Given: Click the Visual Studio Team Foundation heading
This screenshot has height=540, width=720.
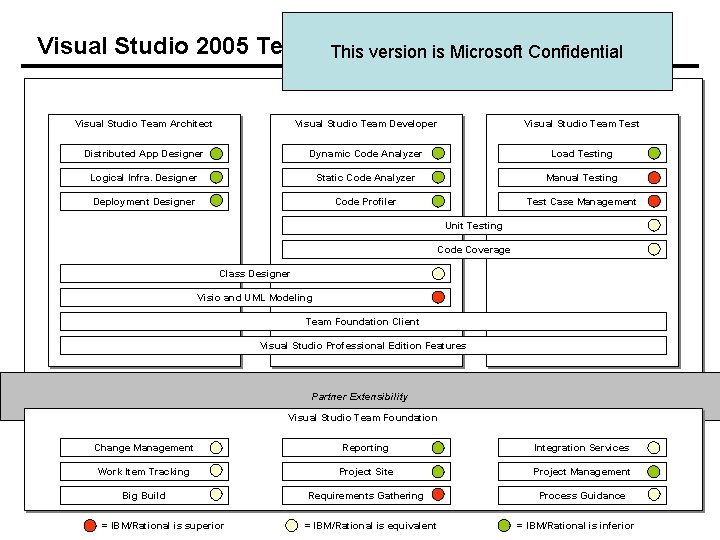Looking at the screenshot, I should pos(362,417).
